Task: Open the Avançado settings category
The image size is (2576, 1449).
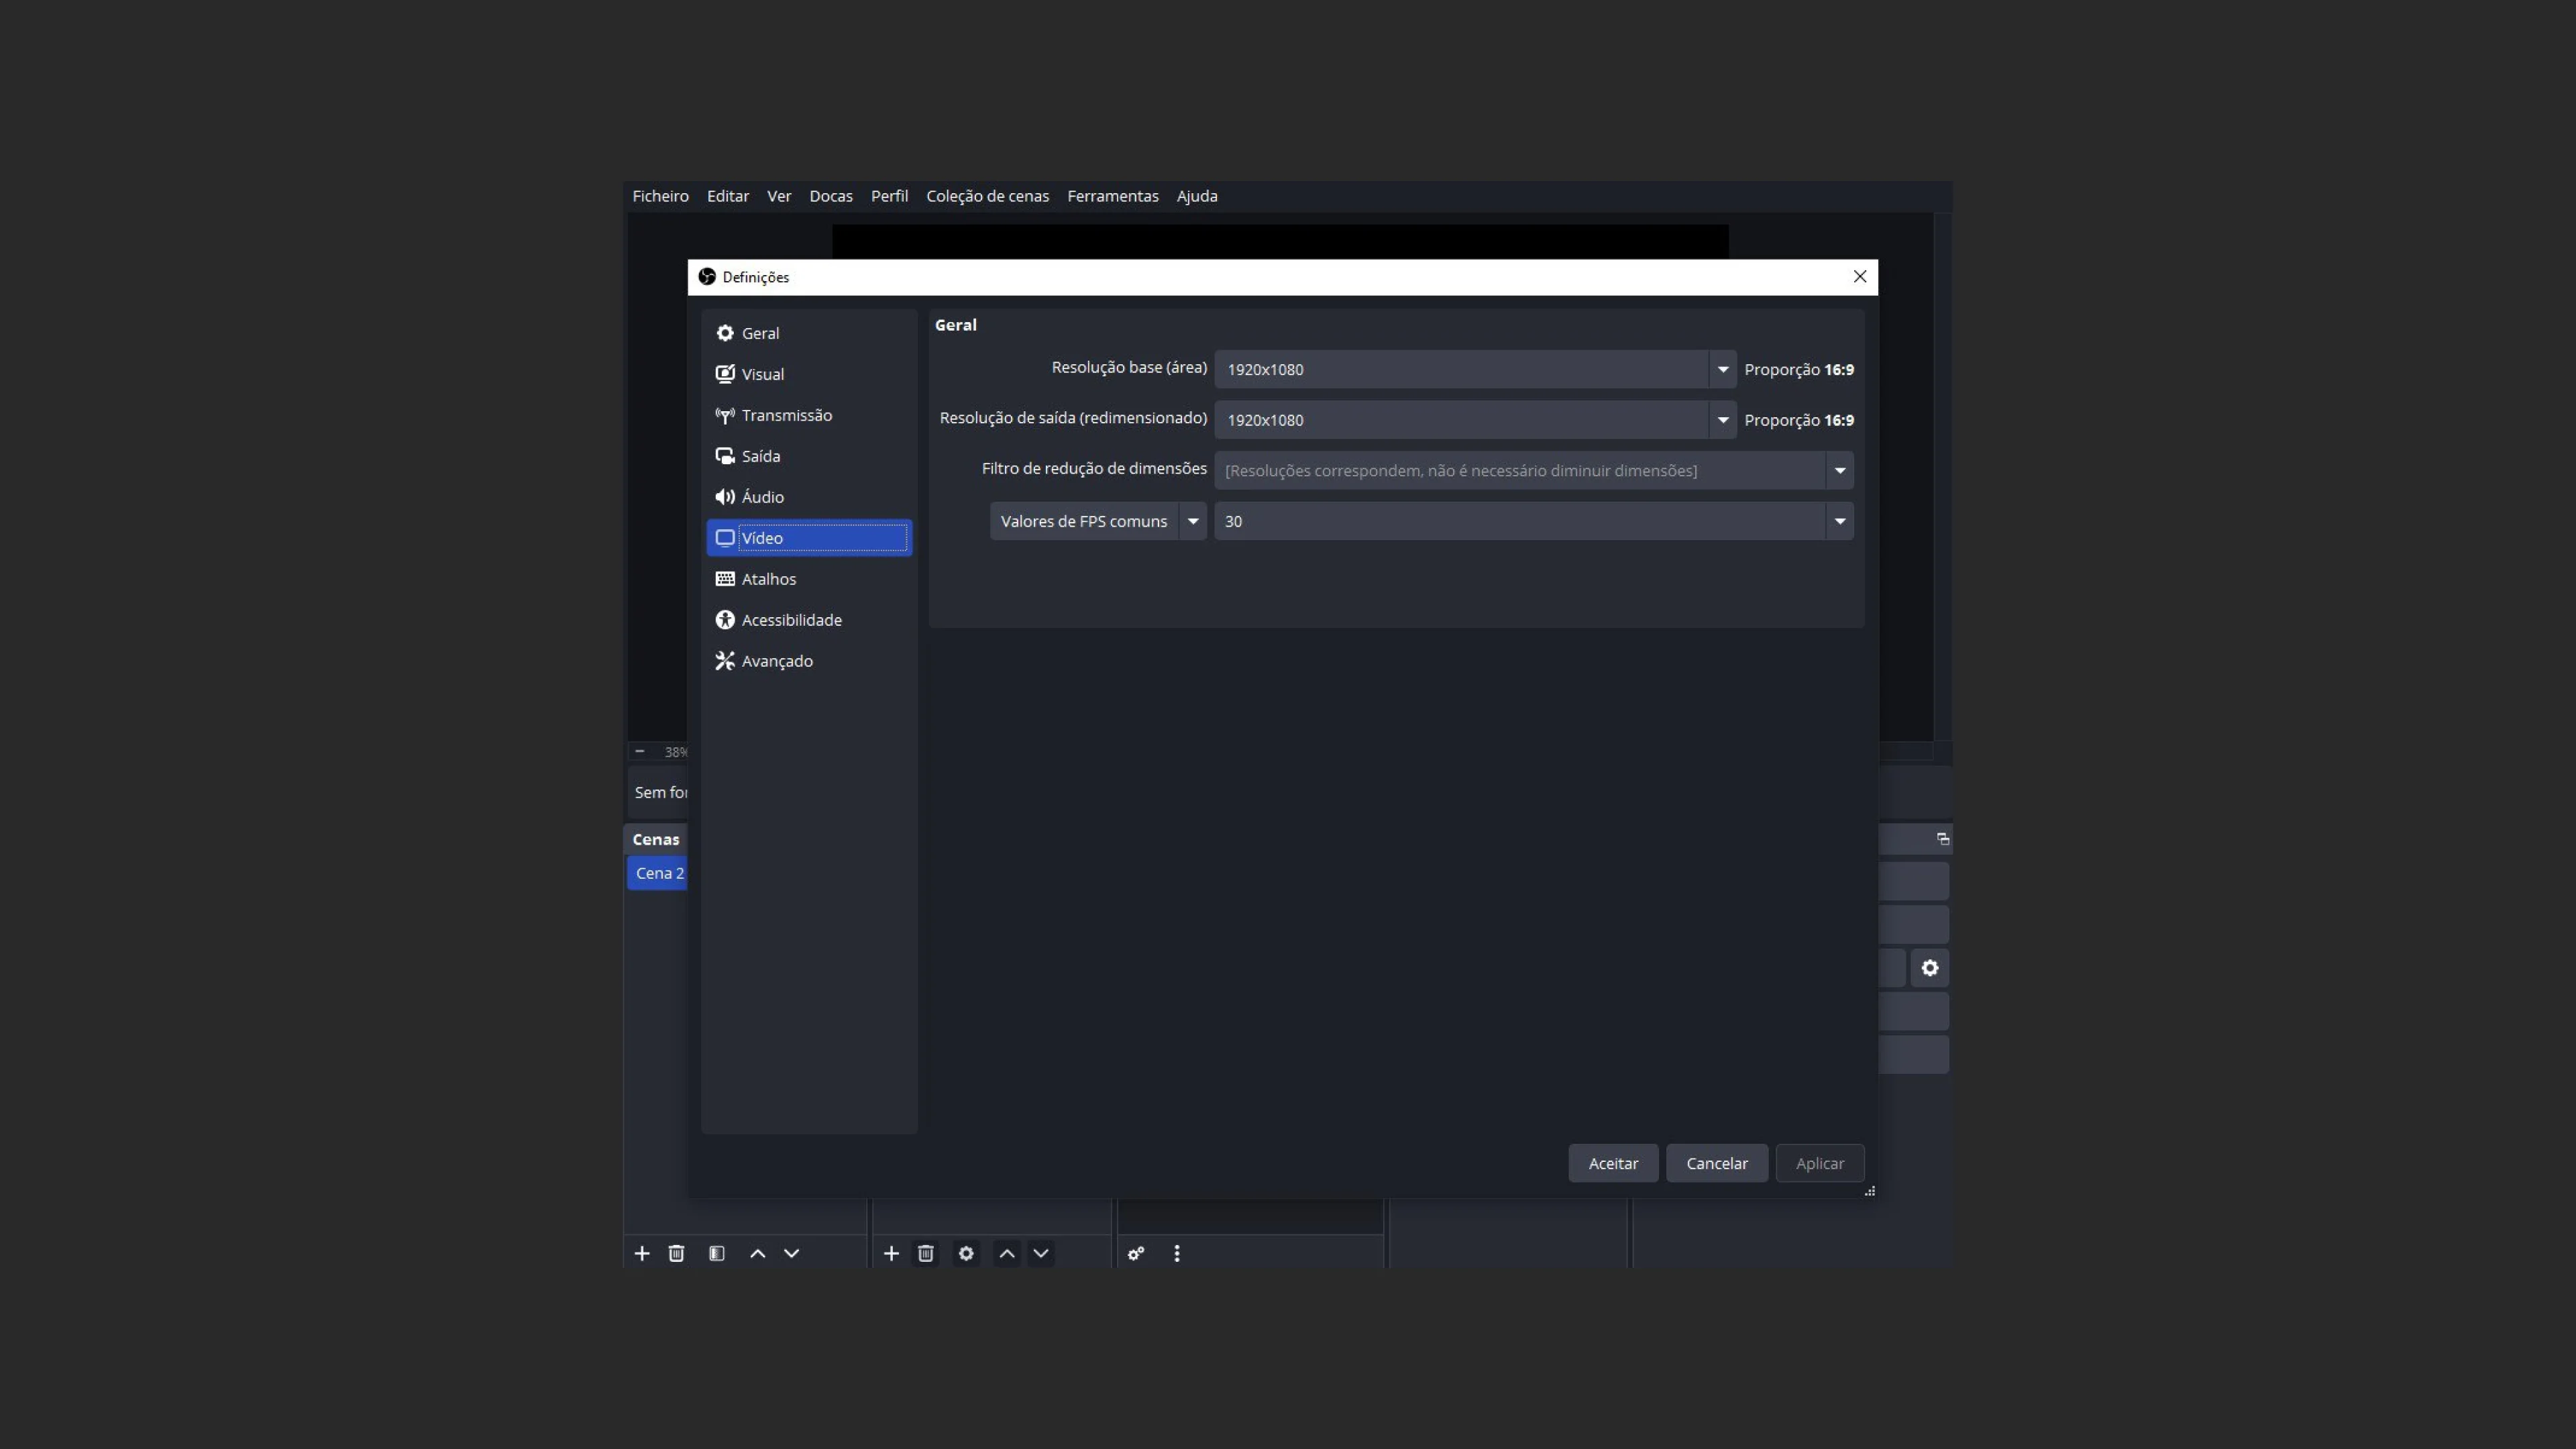Action: click(809, 661)
